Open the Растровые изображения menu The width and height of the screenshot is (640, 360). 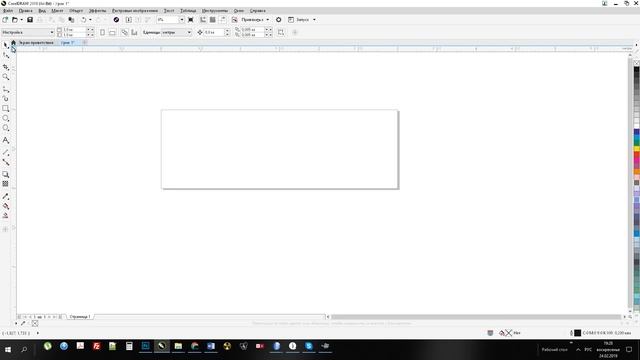coord(135,11)
